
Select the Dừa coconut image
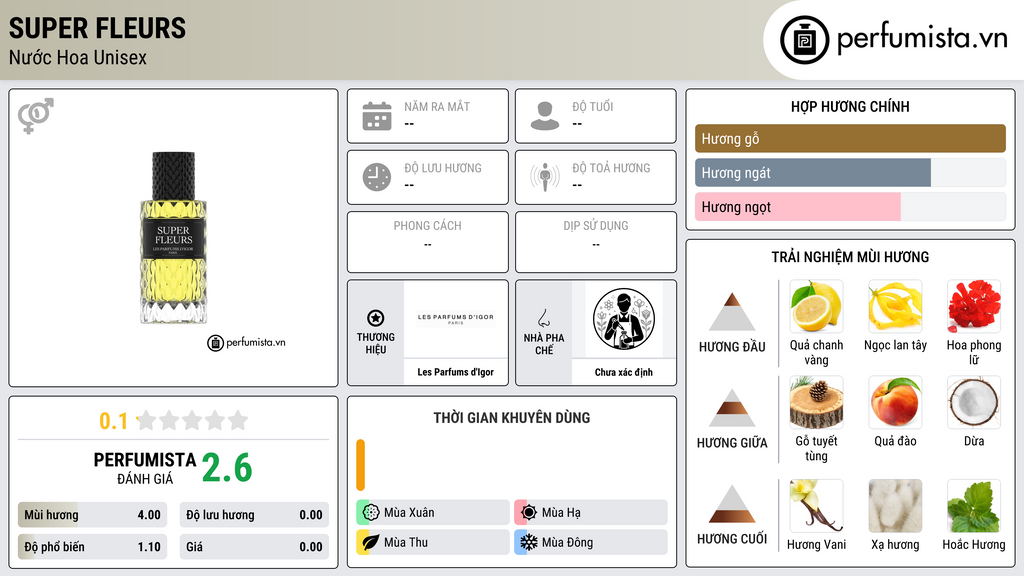point(974,402)
